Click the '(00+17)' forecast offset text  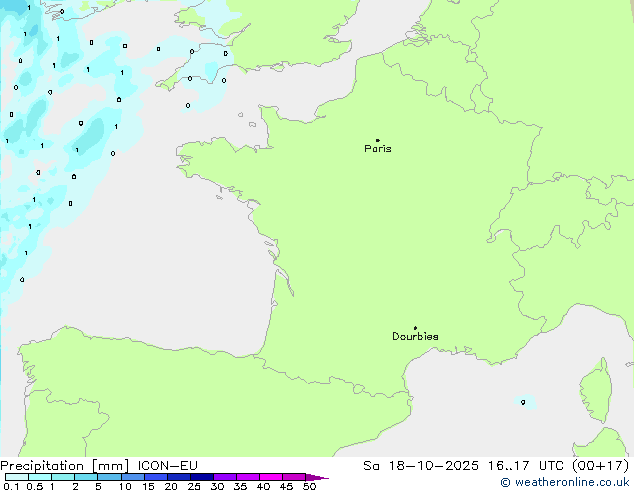click(x=600, y=466)
